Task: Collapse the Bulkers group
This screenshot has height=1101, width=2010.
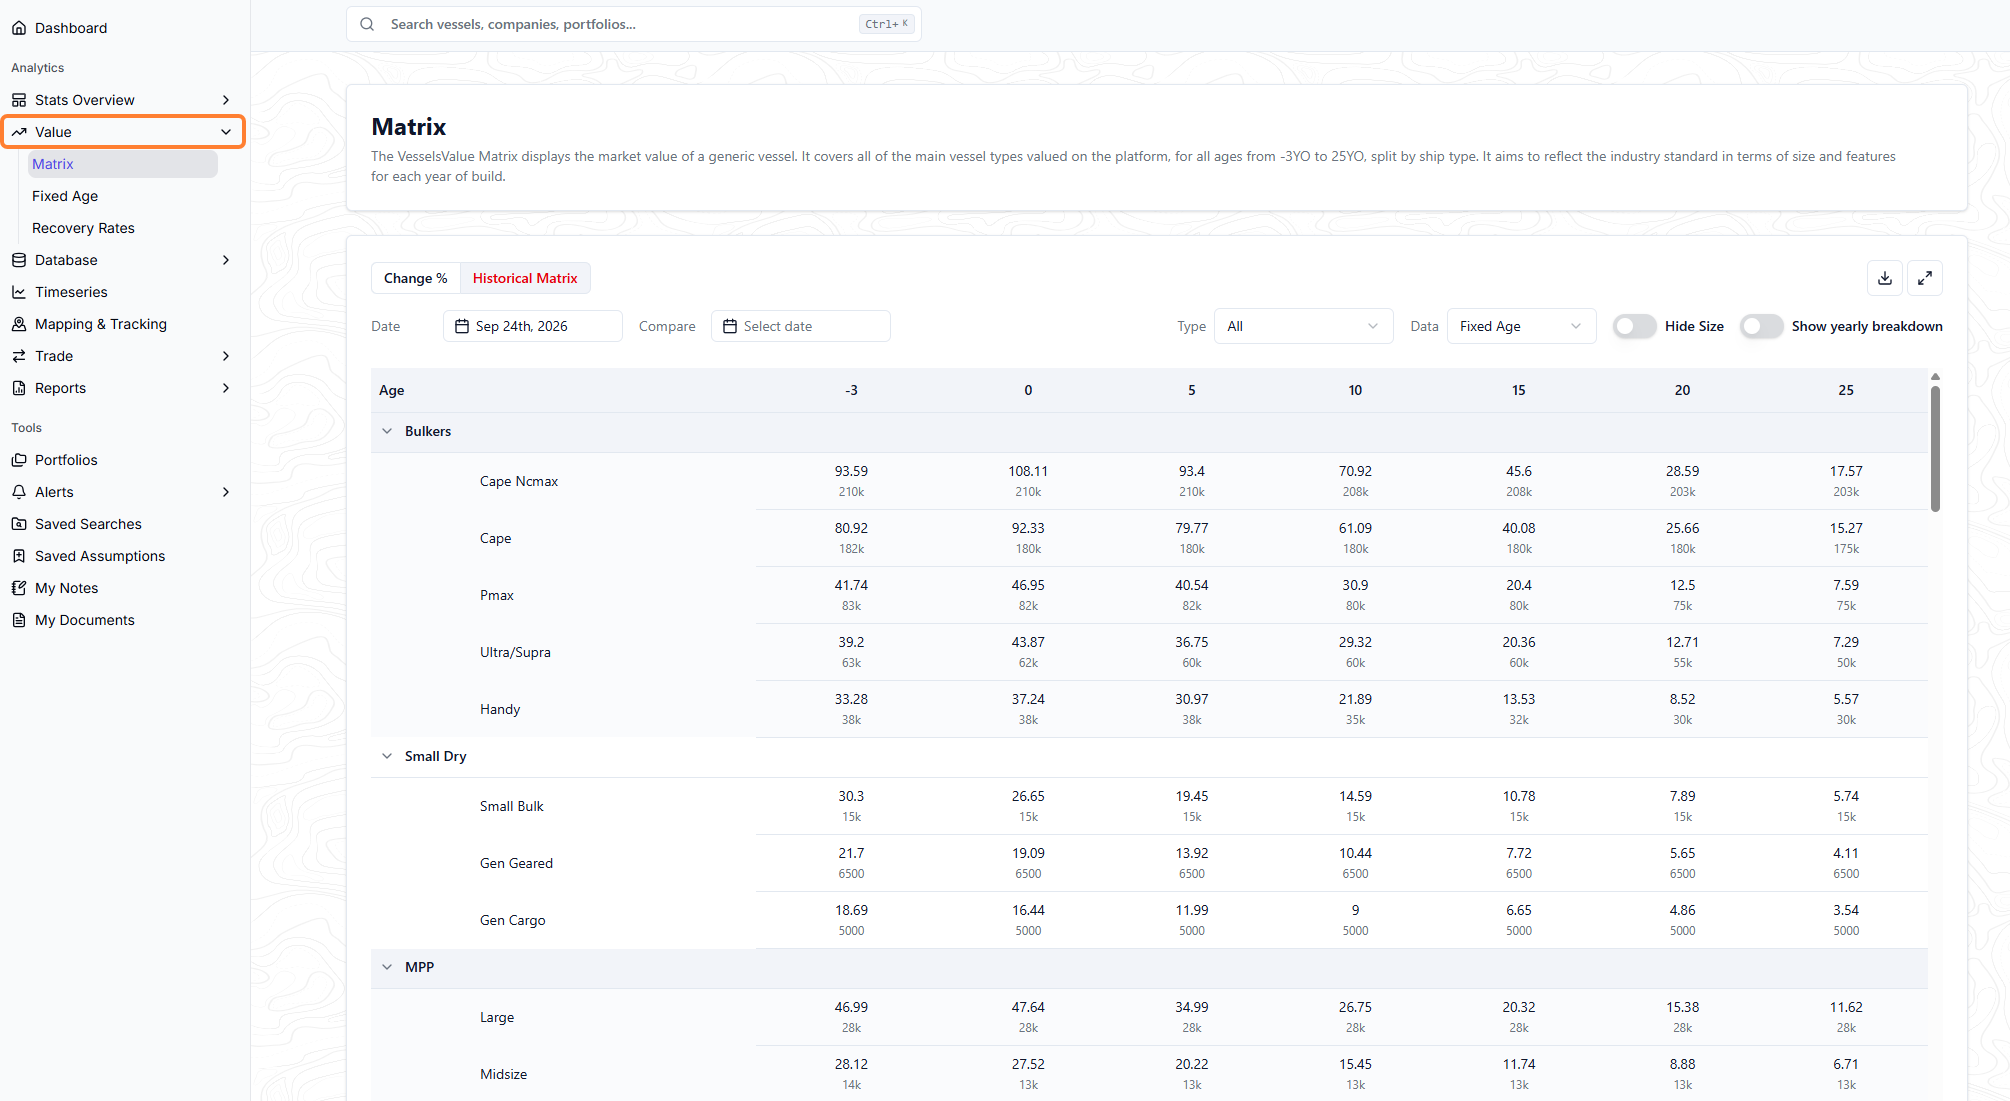Action: pos(387,431)
